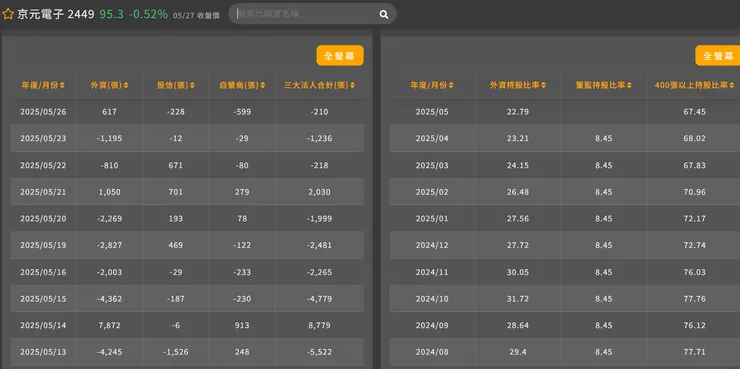Sort by 三大法人合計(張) column header
This screenshot has width=740, height=369.
tap(320, 85)
